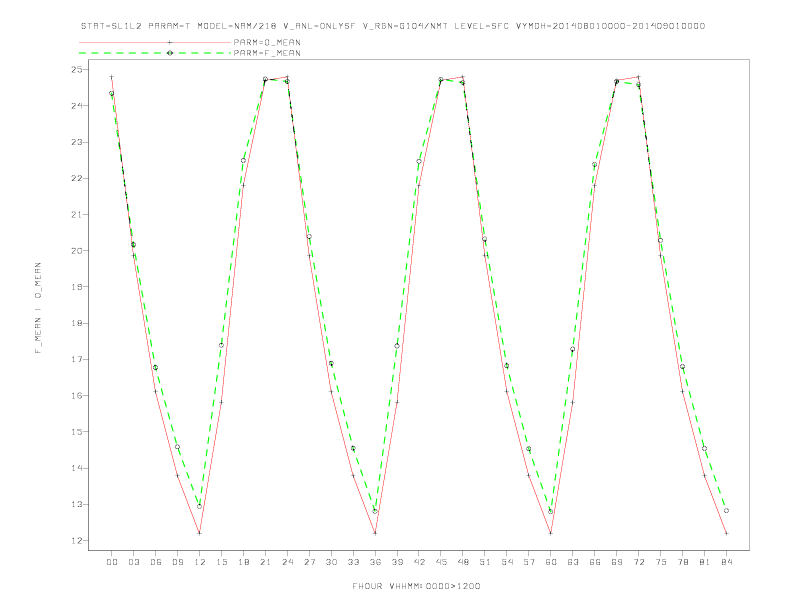Click x-axis forecast hour label 03

(x=133, y=562)
